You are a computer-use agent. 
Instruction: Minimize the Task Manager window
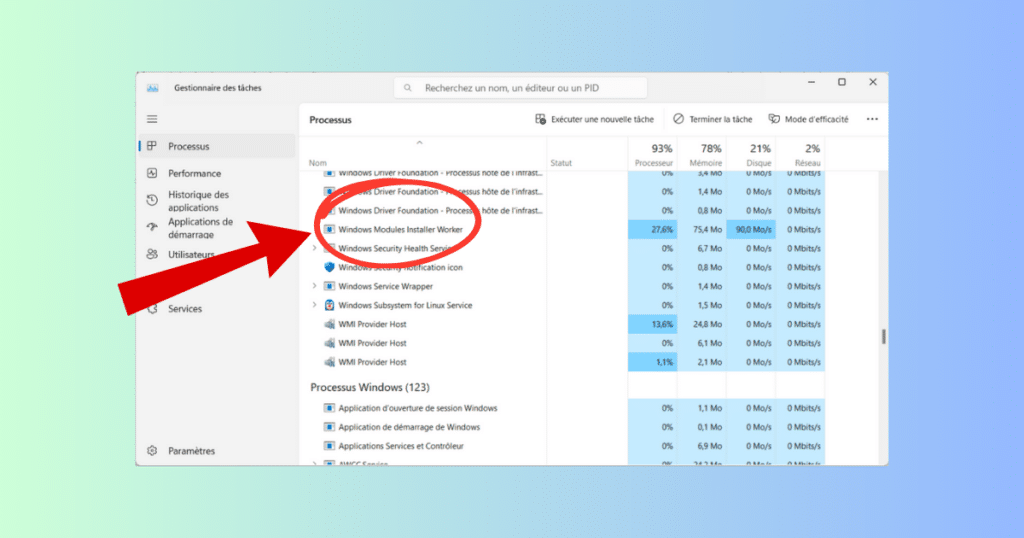point(811,82)
